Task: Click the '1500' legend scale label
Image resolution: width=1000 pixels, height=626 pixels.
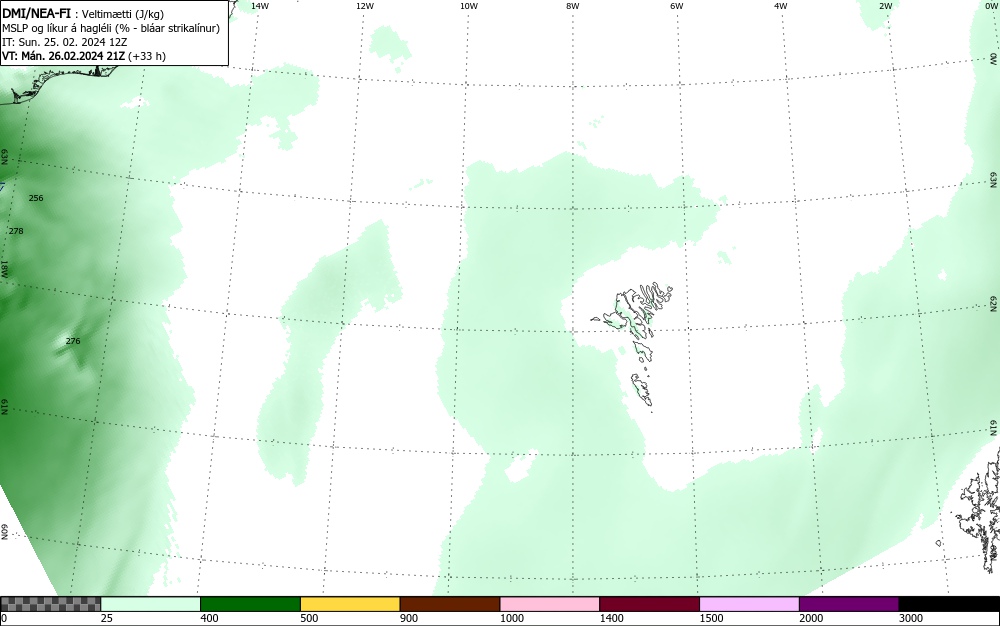Action: (711, 618)
